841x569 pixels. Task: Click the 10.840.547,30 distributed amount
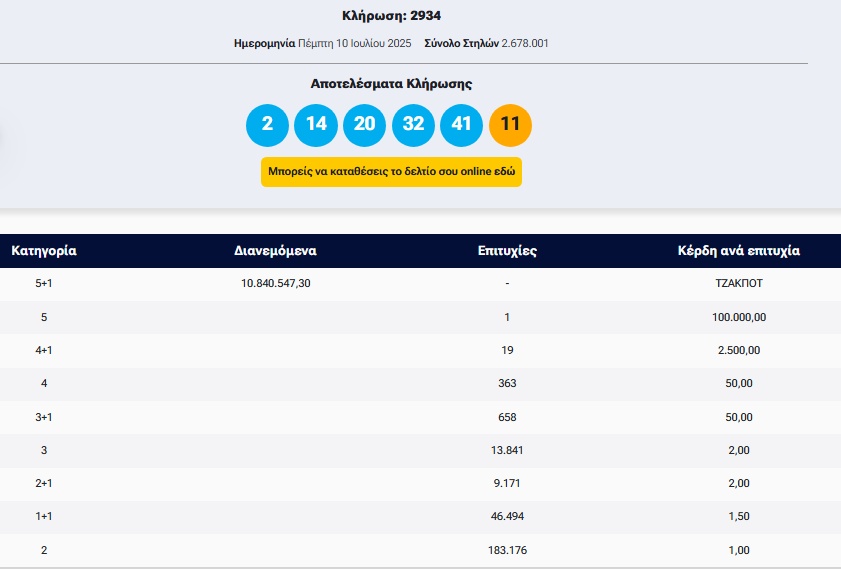click(x=276, y=284)
